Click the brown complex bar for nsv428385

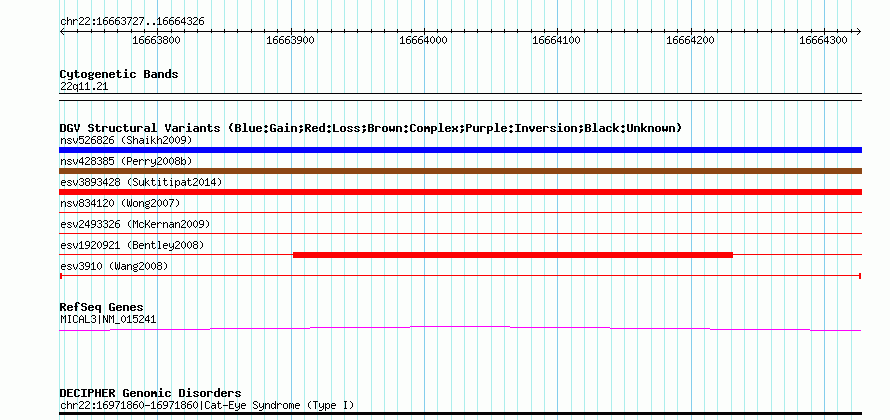[x=460, y=171]
